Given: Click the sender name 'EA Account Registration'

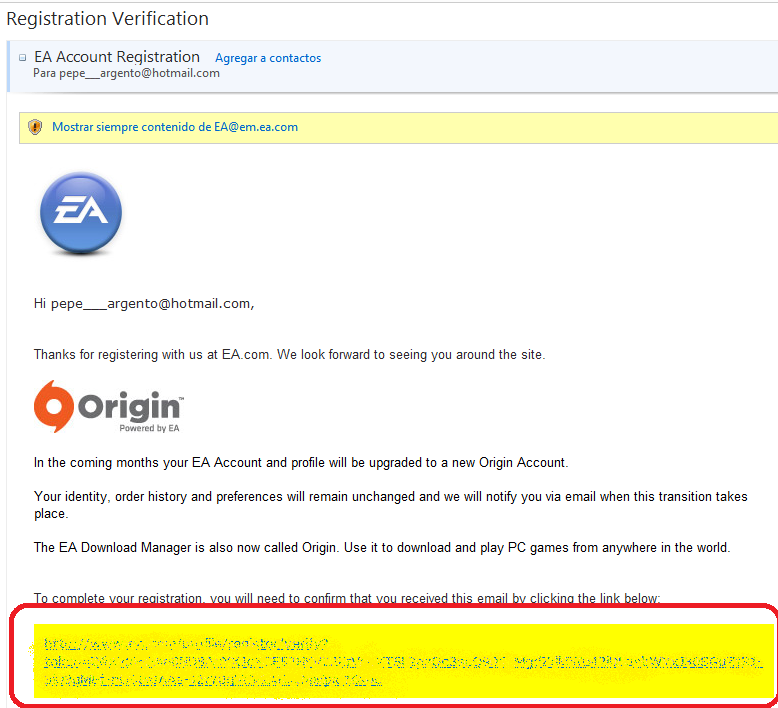Looking at the screenshot, I should [x=117, y=57].
